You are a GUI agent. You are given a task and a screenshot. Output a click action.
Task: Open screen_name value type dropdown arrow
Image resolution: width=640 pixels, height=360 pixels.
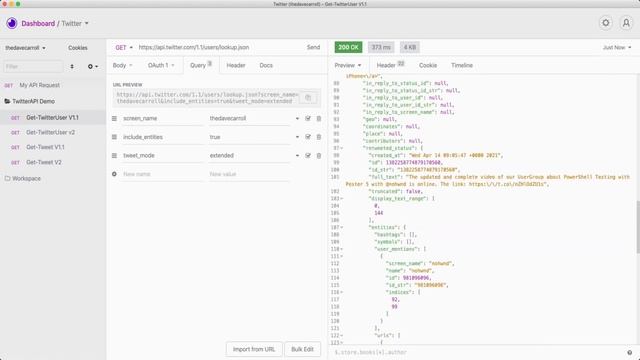coord(297,118)
